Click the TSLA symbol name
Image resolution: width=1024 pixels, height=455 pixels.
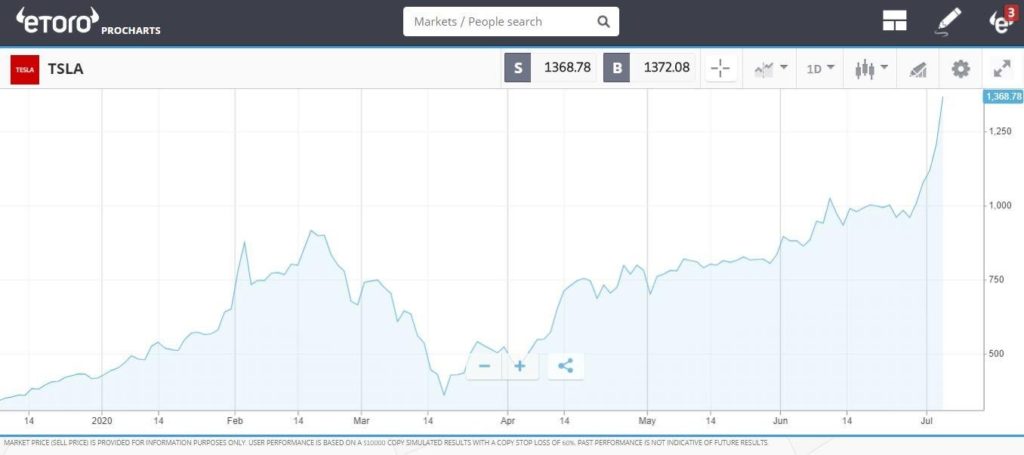pos(65,69)
